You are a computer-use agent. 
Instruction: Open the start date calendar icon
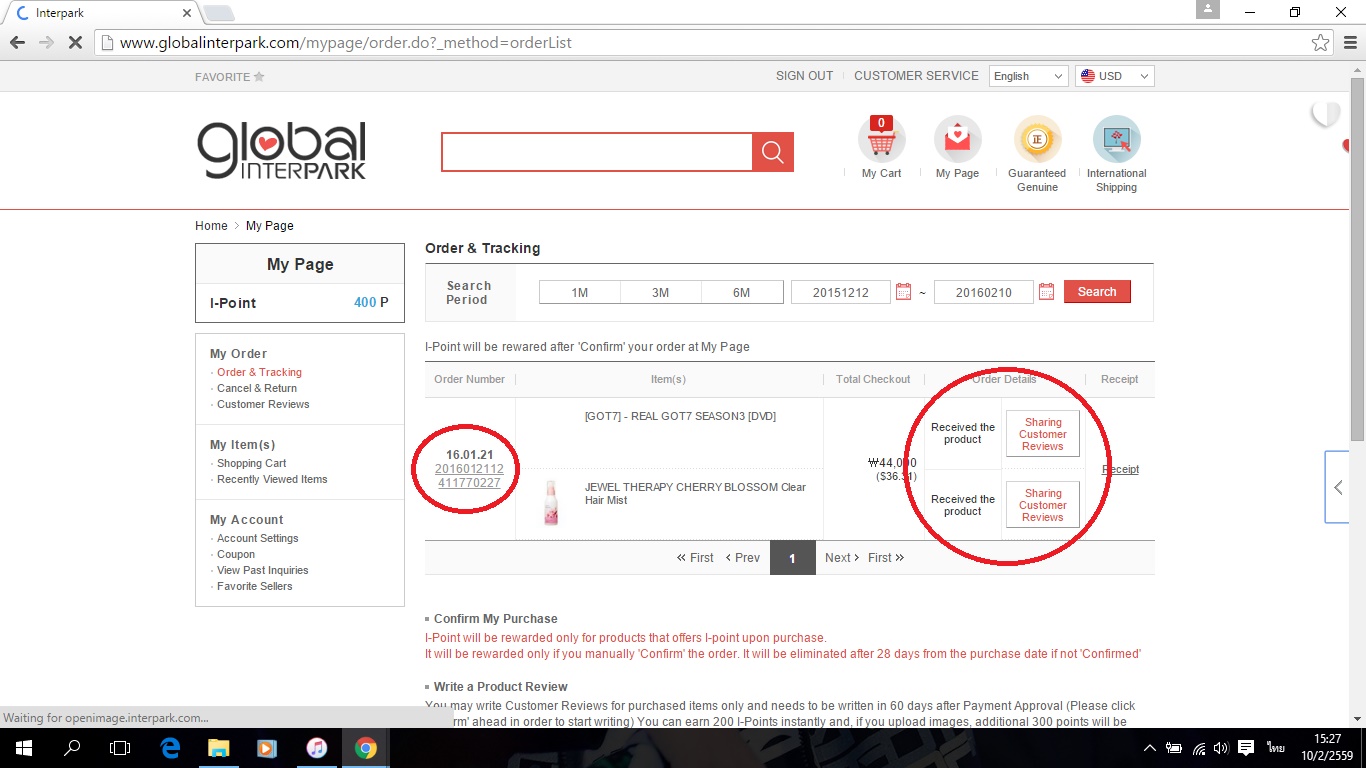[x=903, y=292]
